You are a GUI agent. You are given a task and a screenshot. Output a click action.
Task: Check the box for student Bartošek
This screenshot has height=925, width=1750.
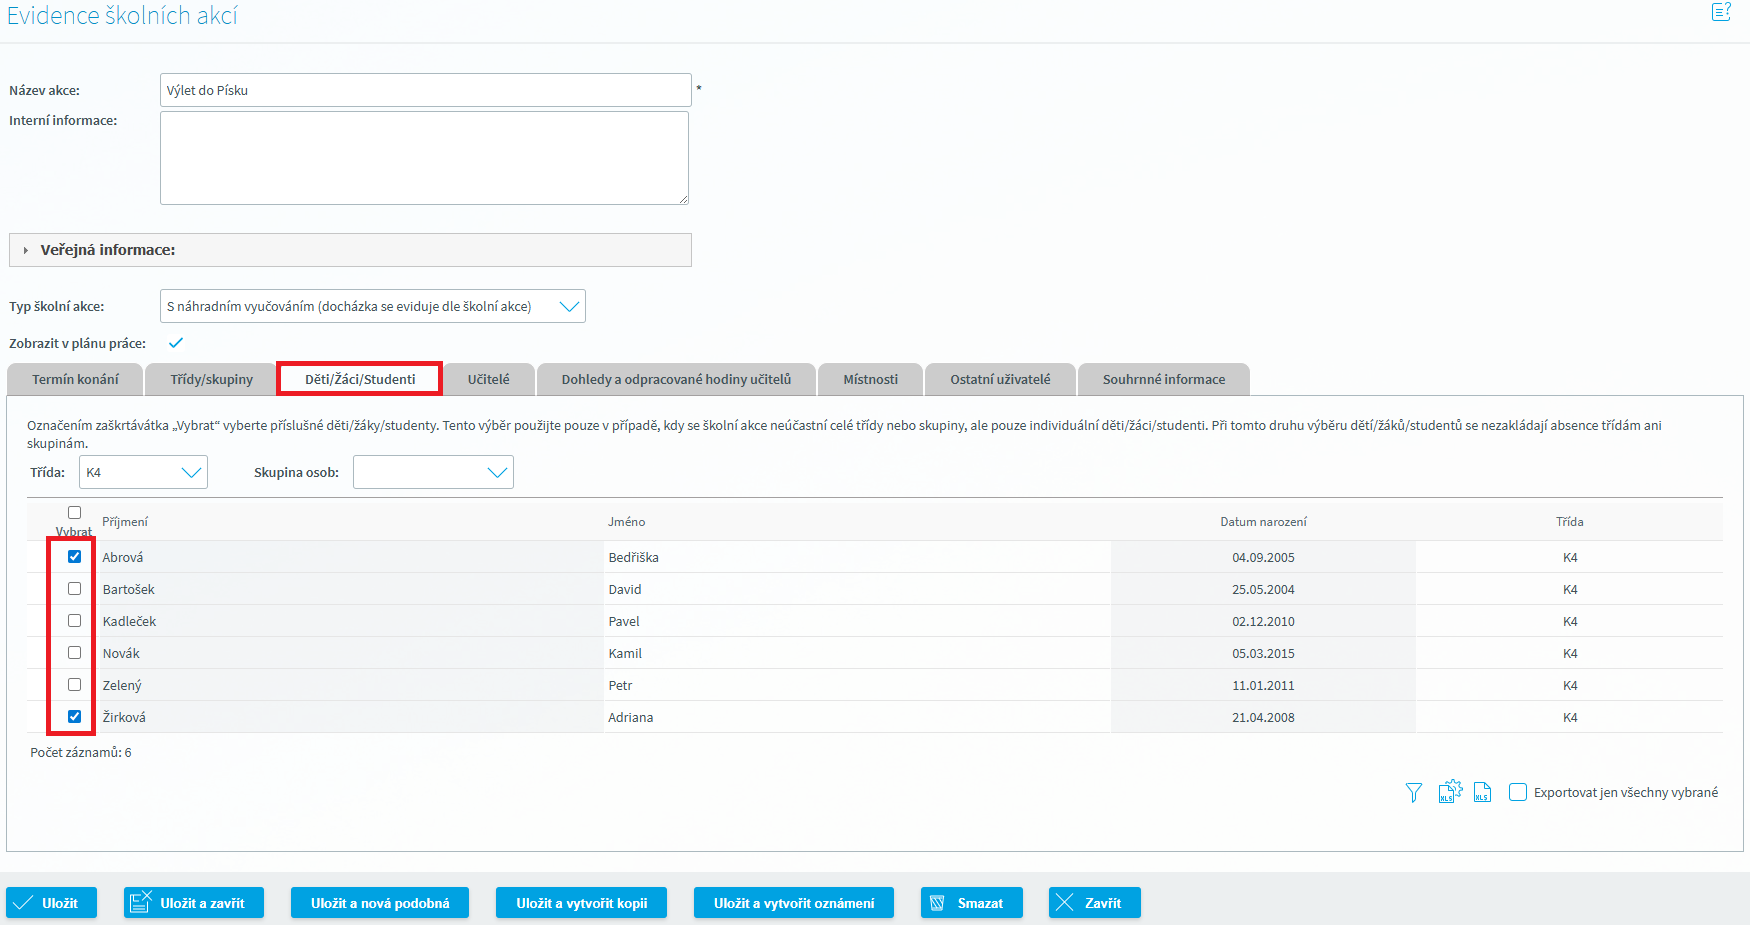pos(74,589)
